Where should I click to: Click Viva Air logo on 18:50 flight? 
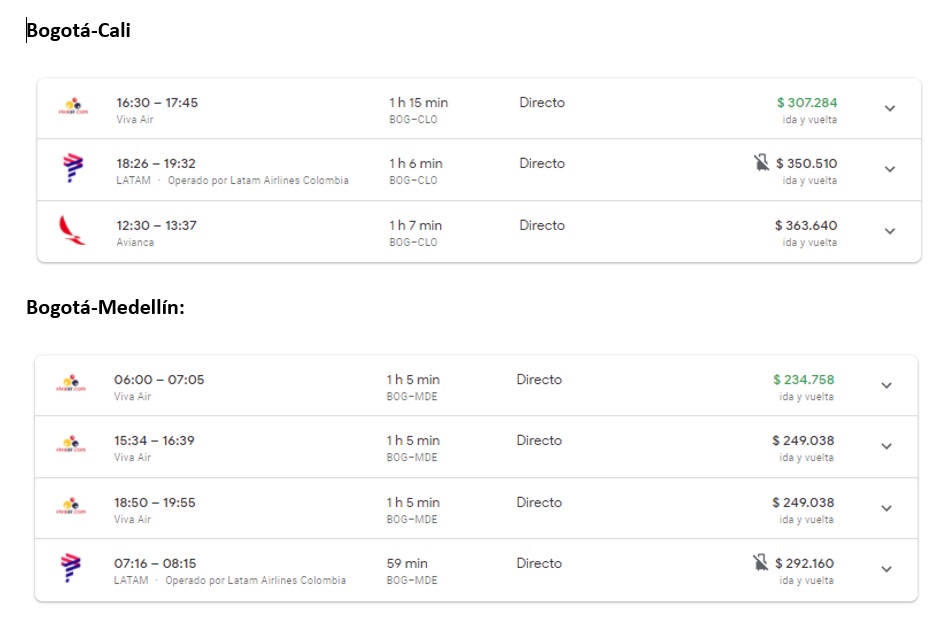click(x=70, y=506)
